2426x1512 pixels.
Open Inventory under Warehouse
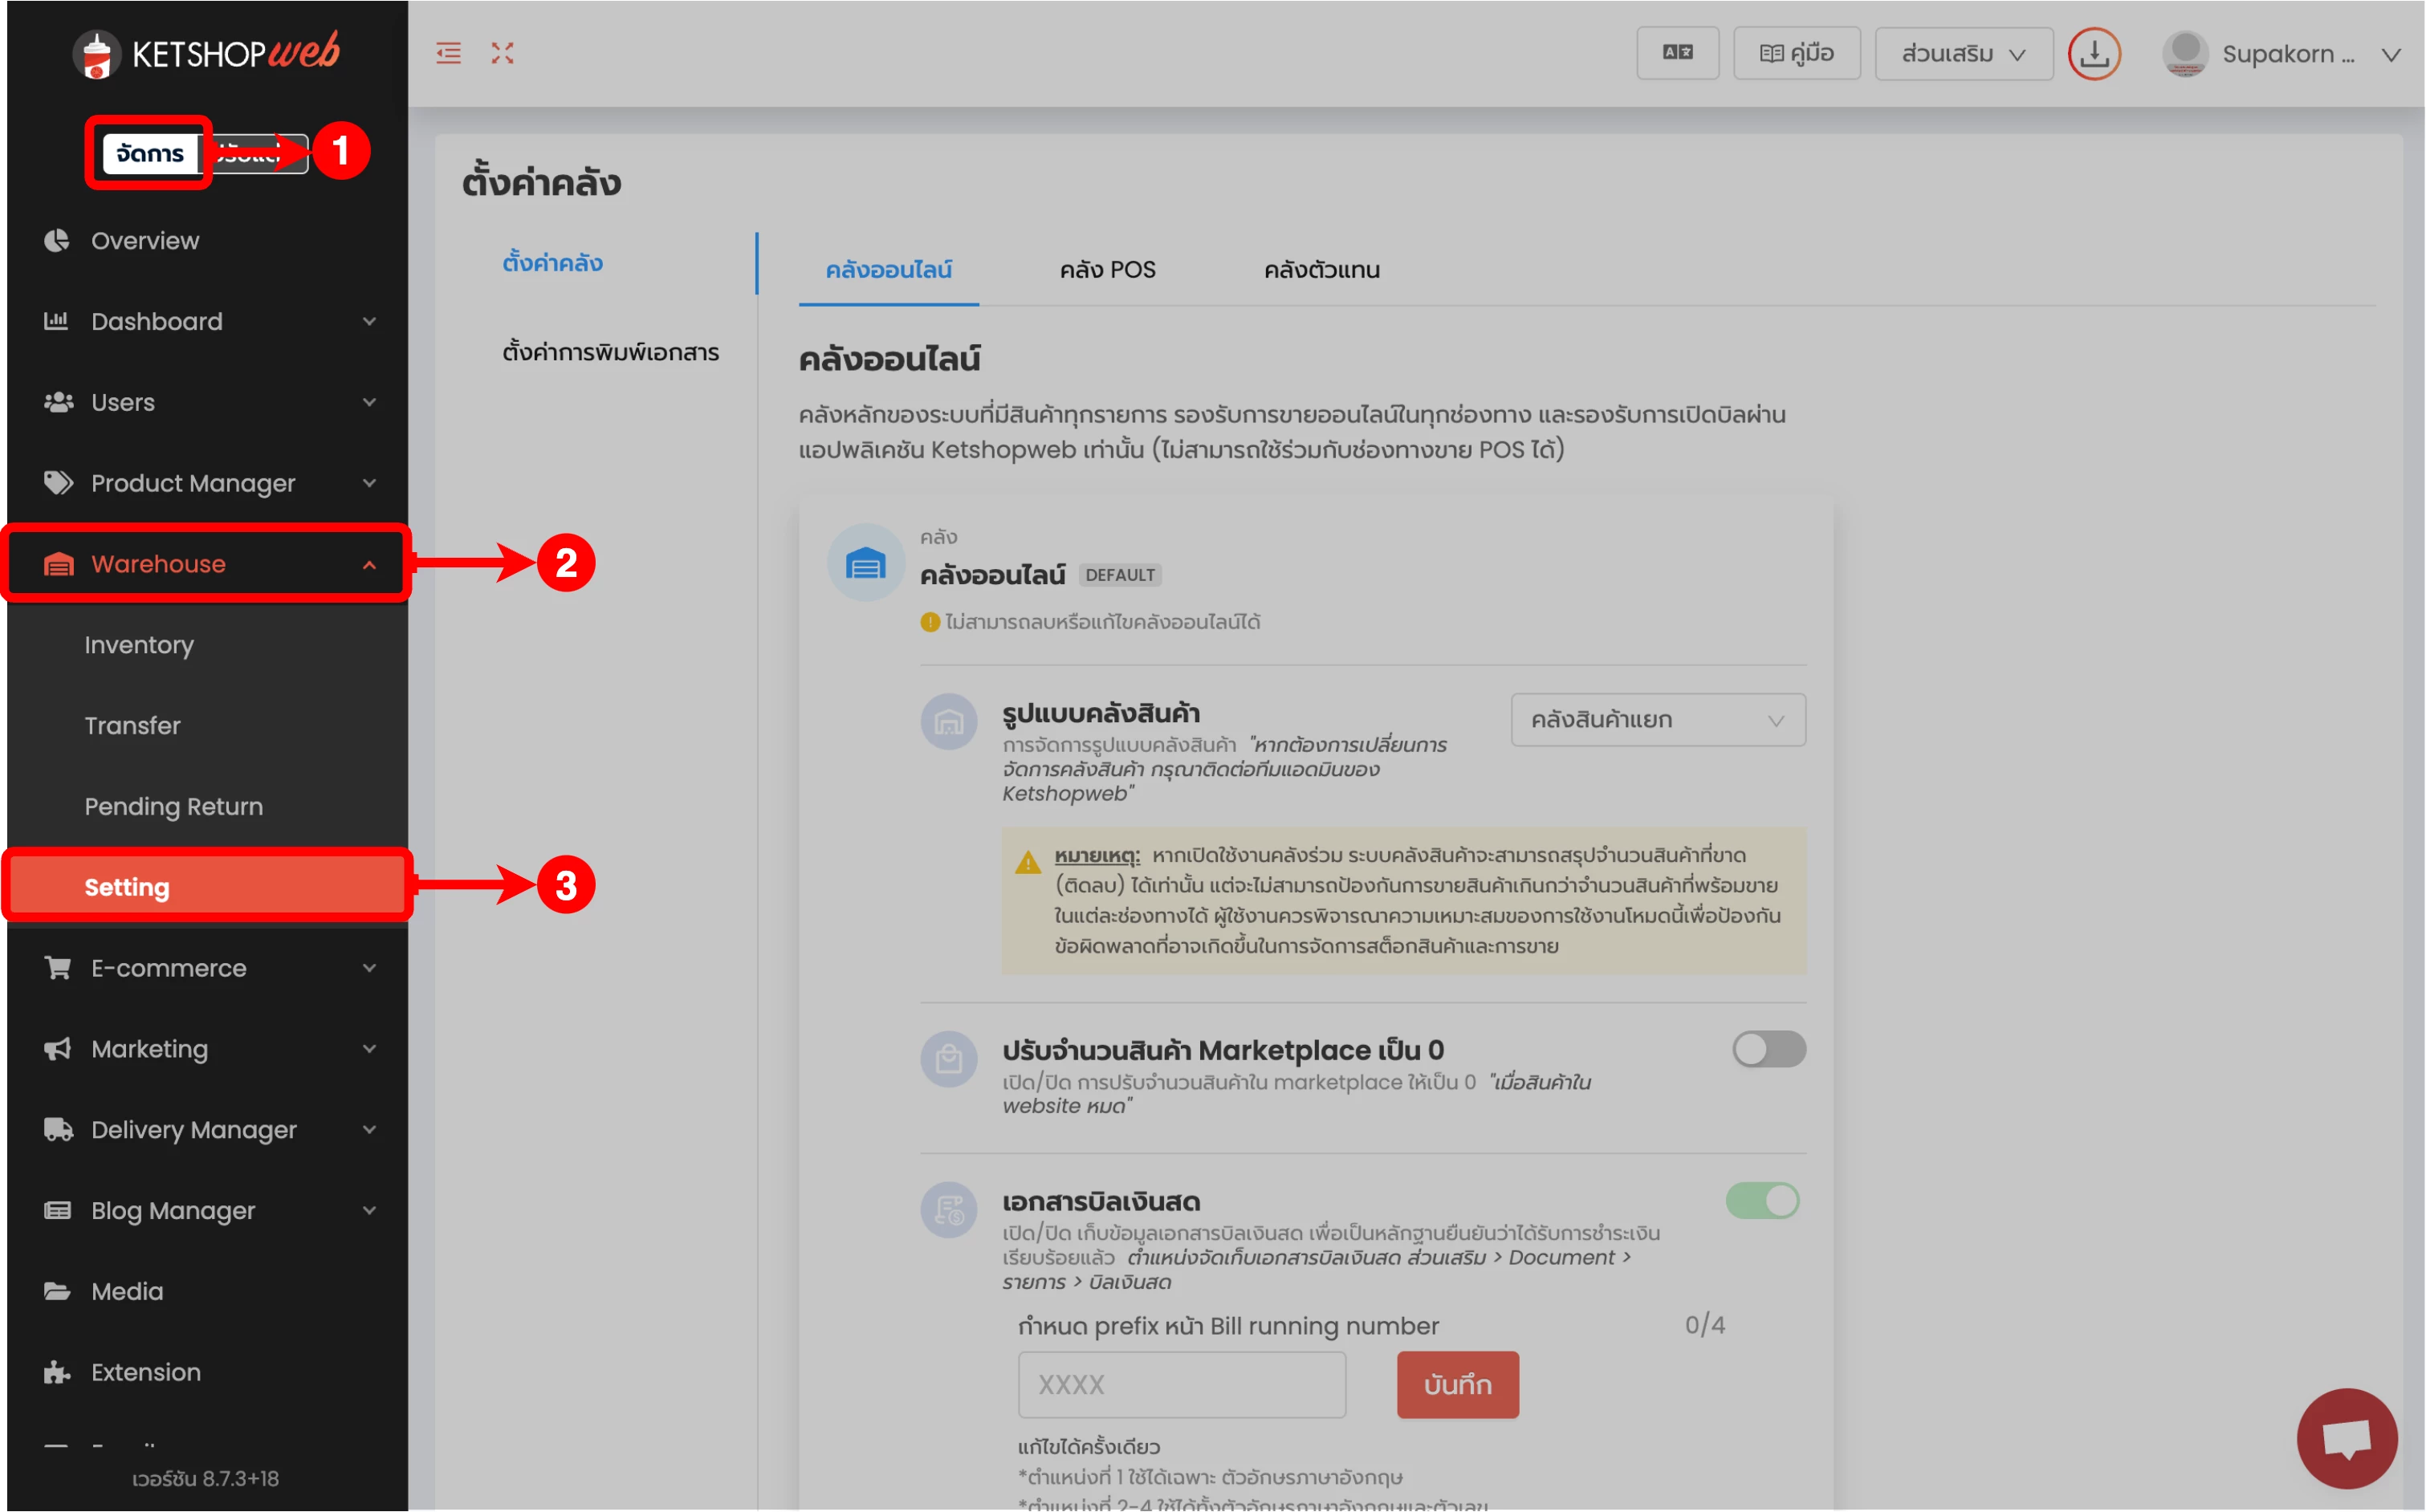coord(139,645)
